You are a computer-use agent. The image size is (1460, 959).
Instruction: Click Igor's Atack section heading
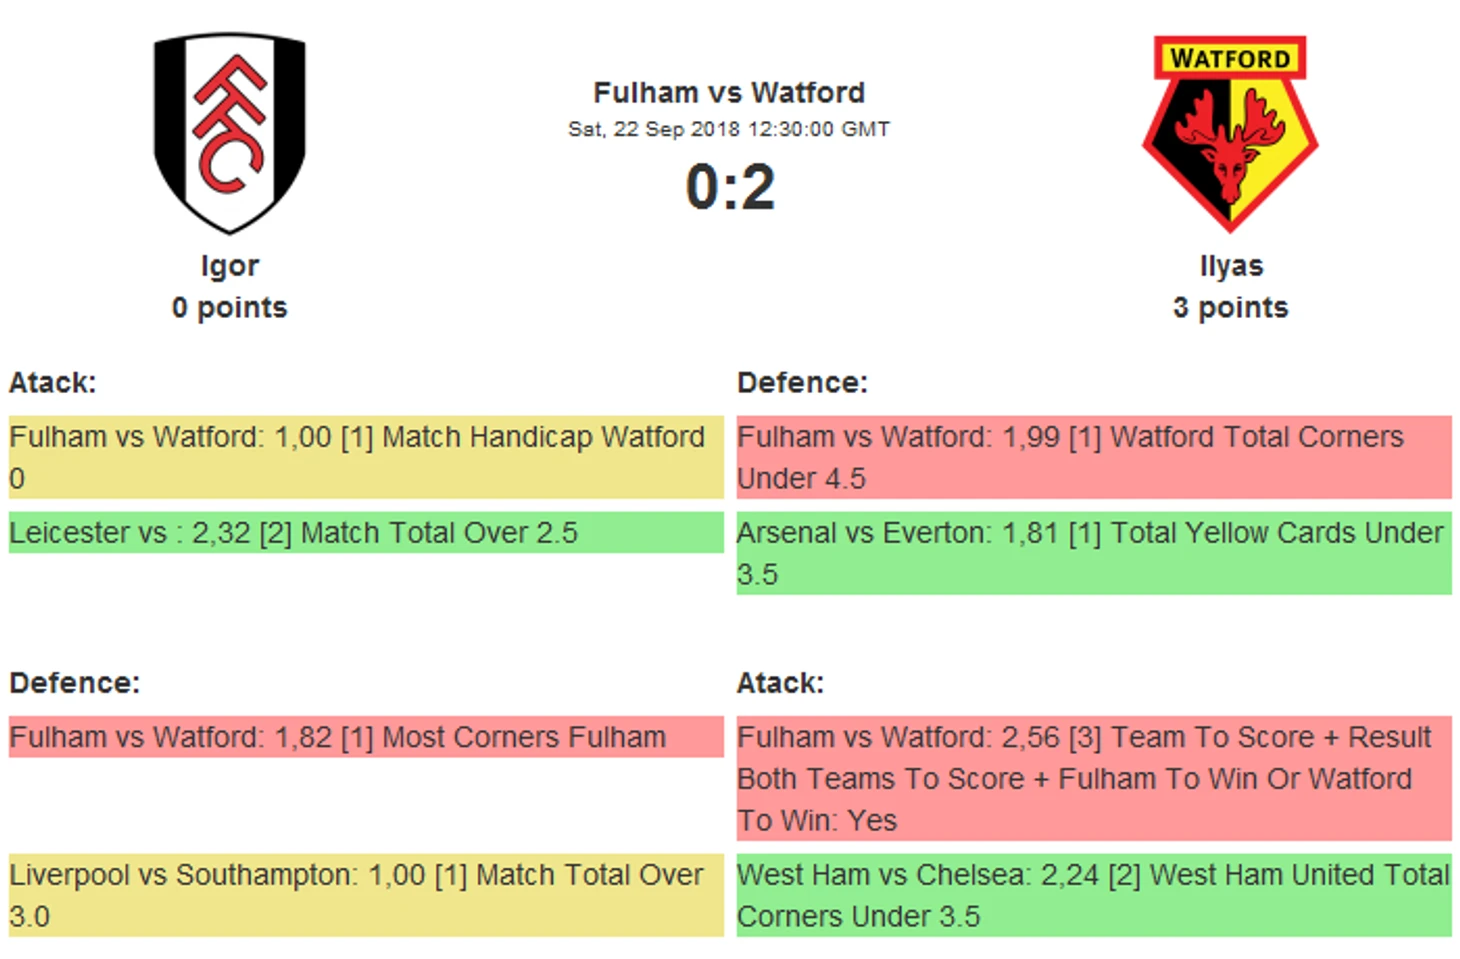pyautogui.click(x=53, y=383)
